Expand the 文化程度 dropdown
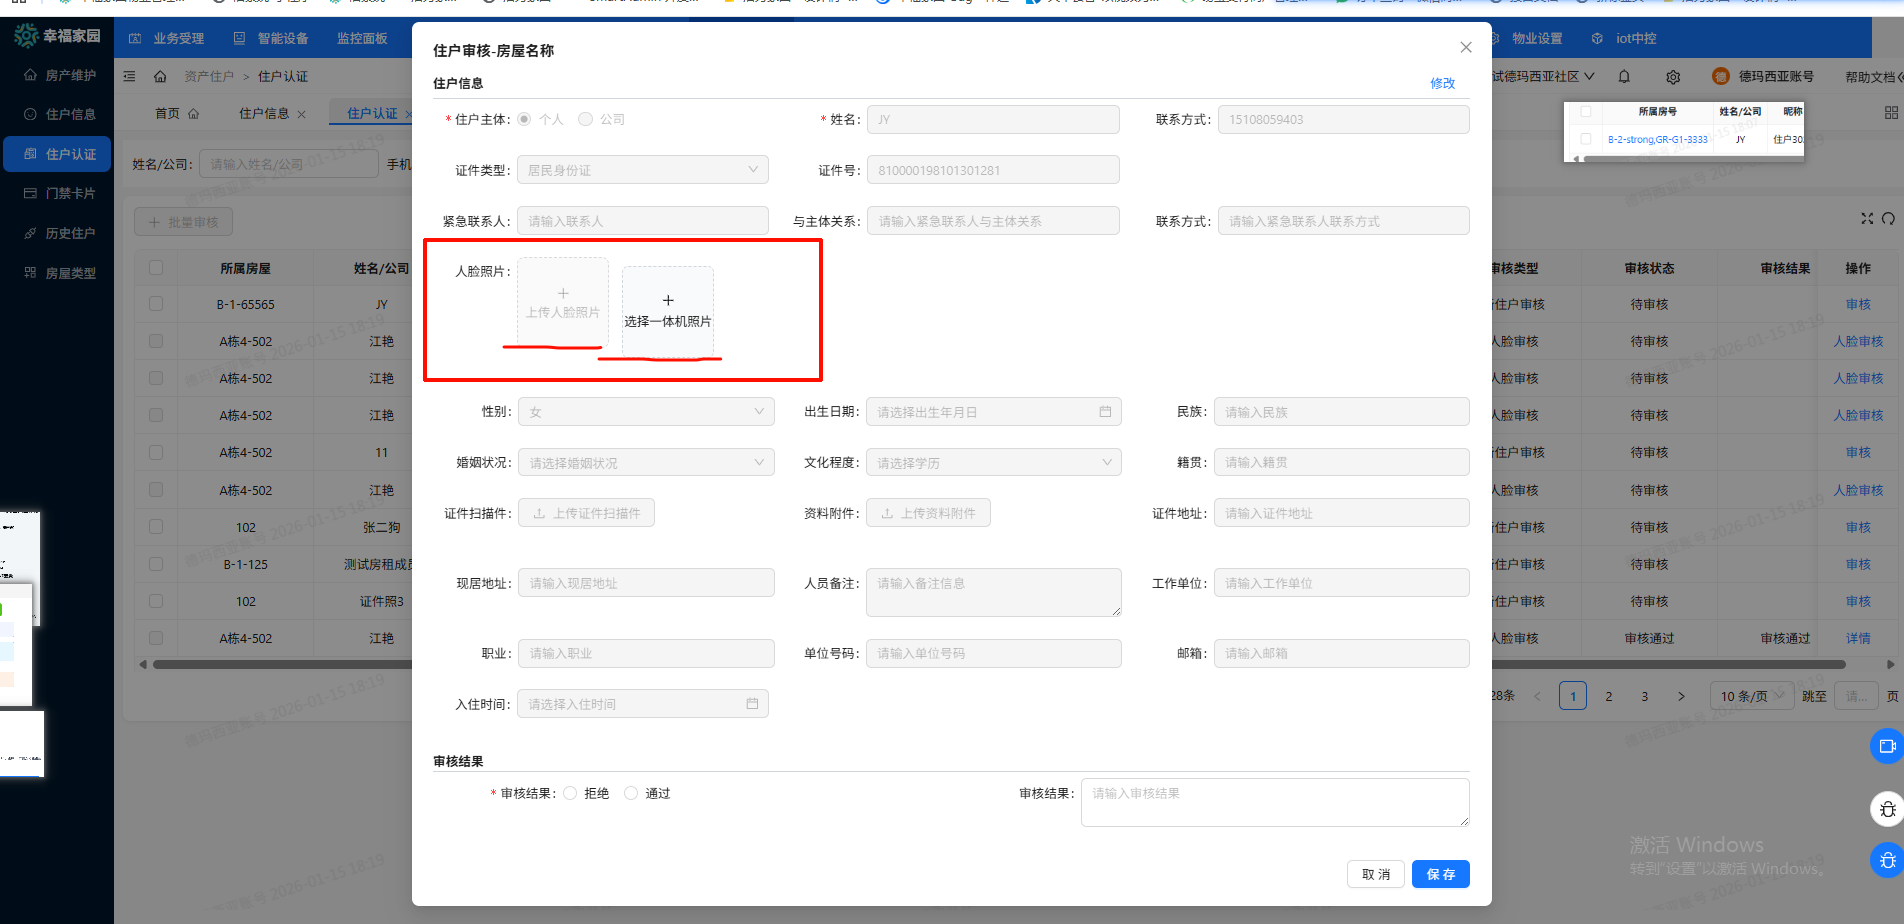This screenshot has width=1904, height=924. (993, 463)
